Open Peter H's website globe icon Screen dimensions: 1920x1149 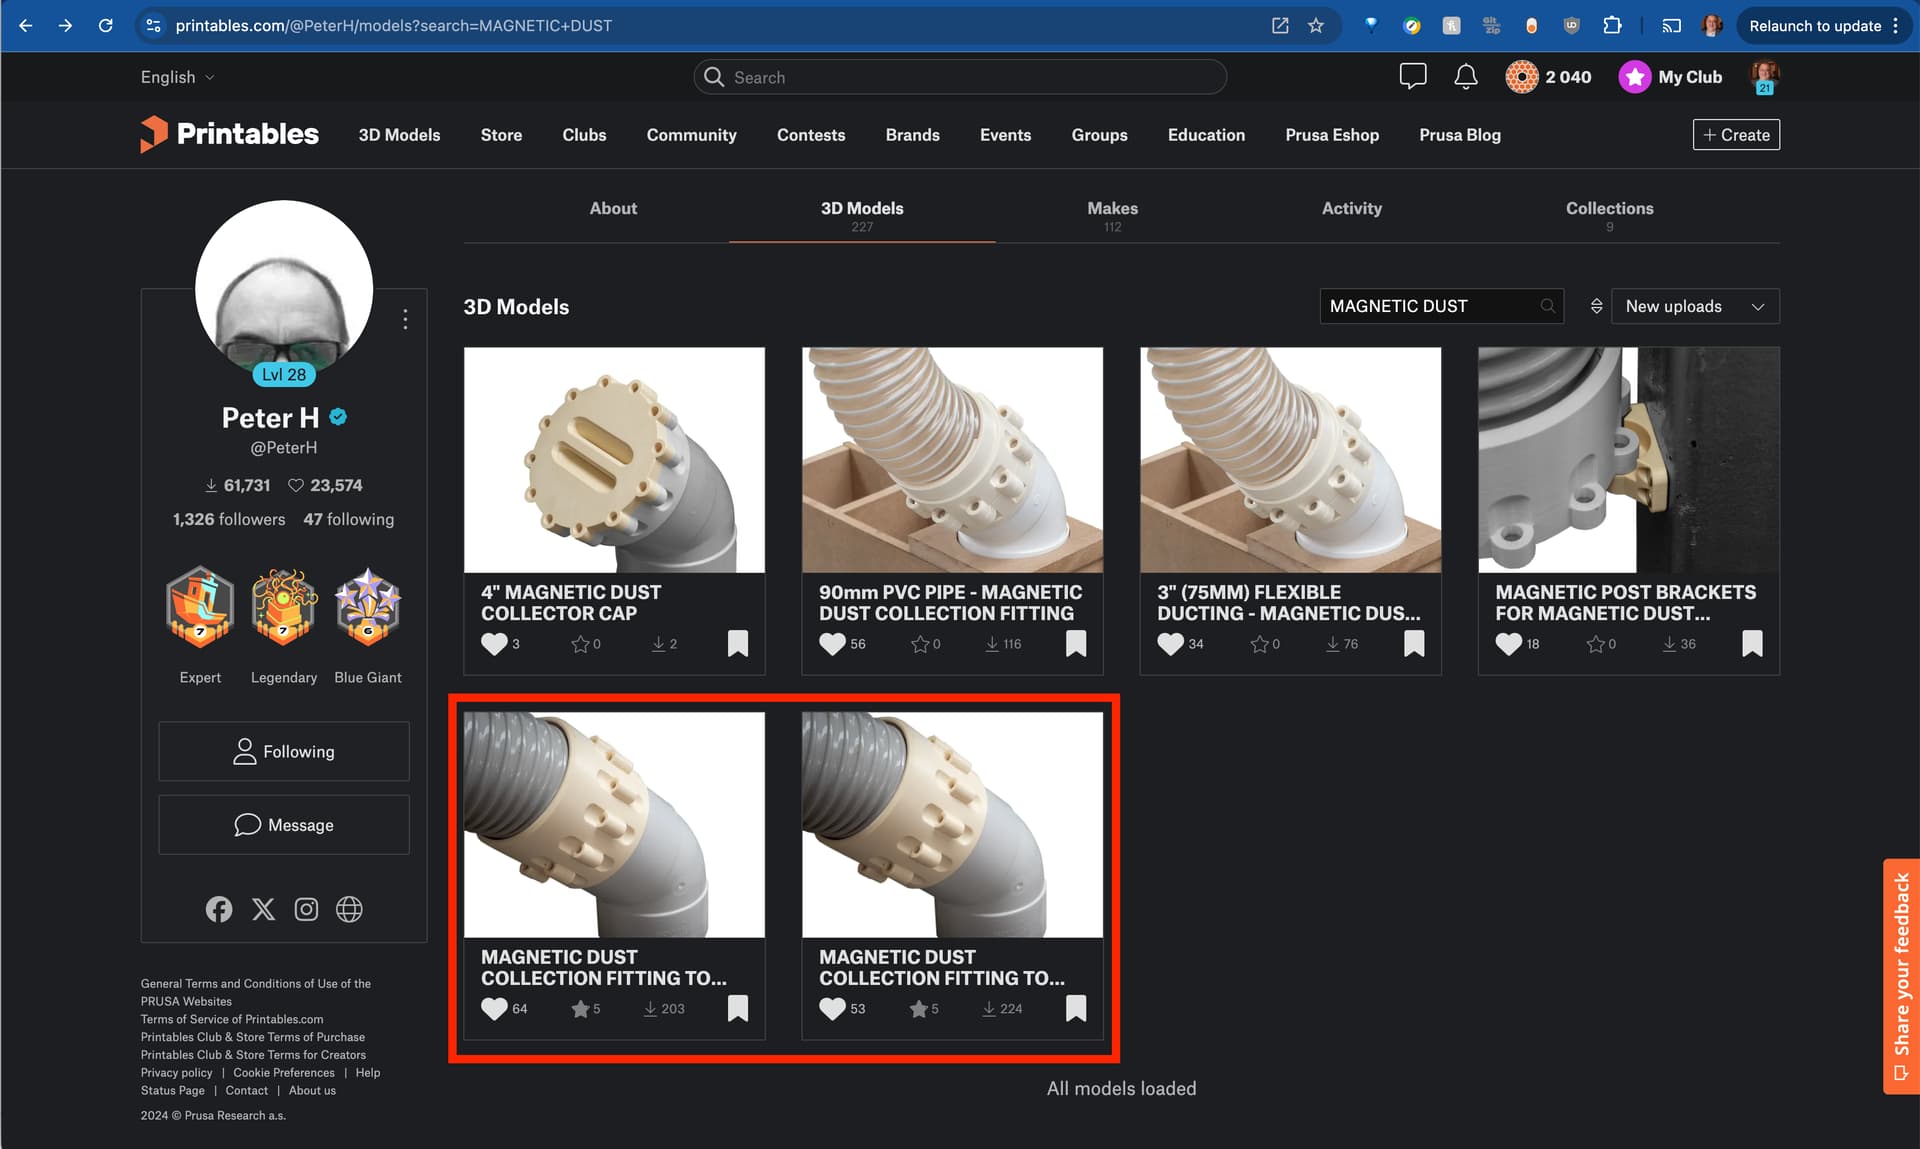click(349, 909)
